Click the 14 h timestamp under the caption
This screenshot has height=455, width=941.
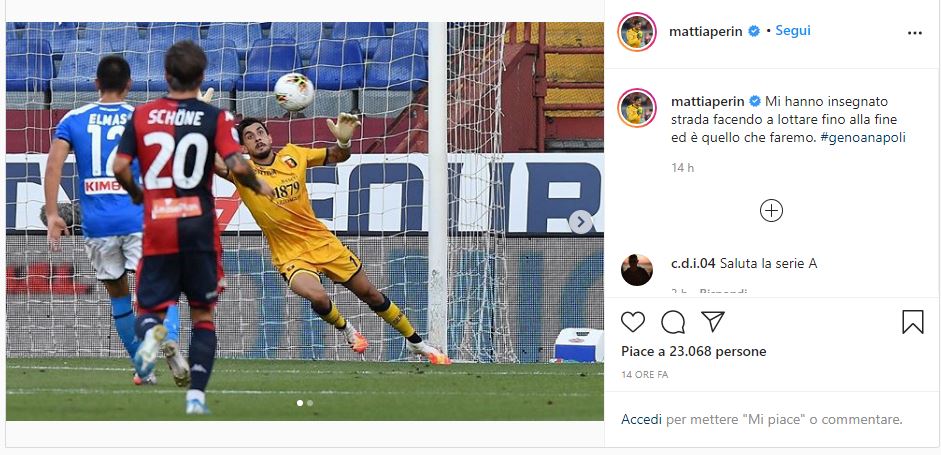[x=682, y=168]
